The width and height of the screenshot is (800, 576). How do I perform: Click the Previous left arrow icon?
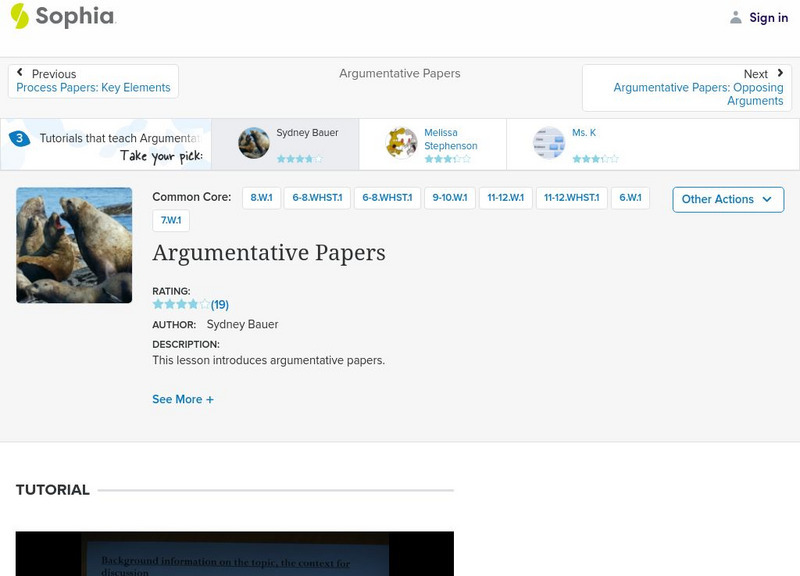point(20,72)
